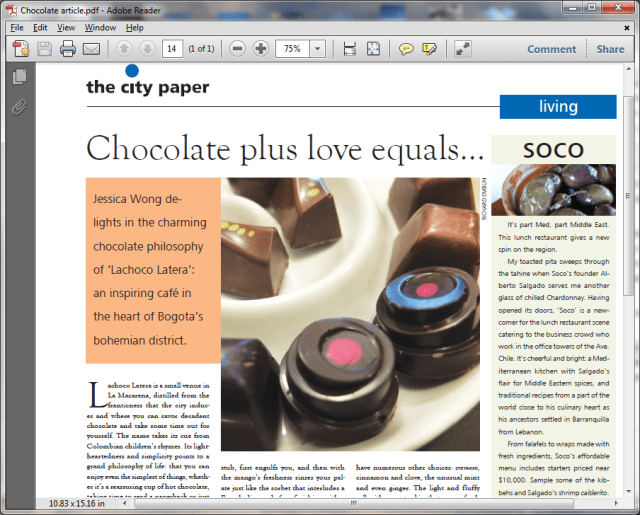Screen dimensions: 640x515
Task: Go to previous page arrow
Action: click(124, 49)
